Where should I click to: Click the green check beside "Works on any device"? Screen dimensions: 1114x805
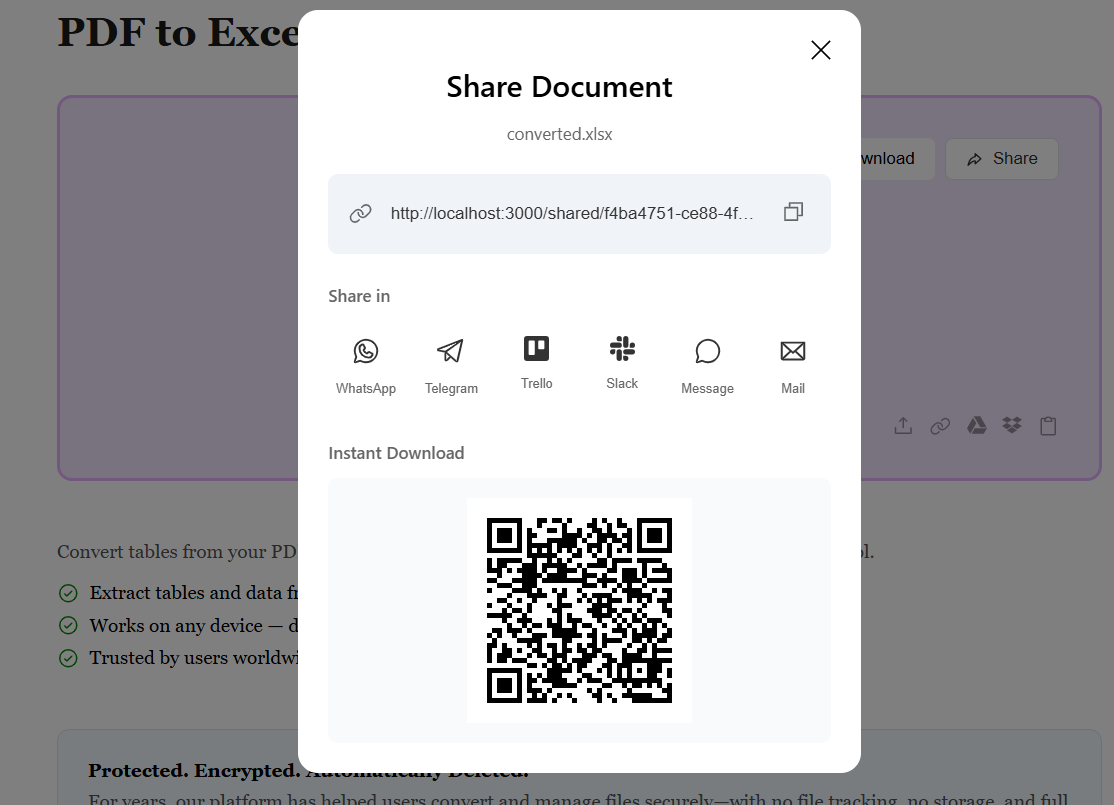coord(68,626)
